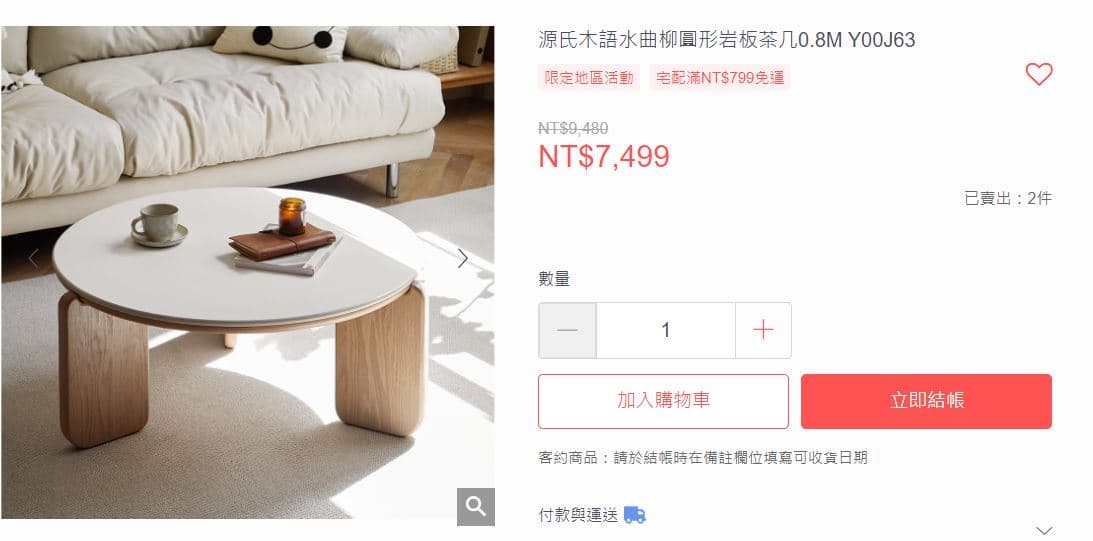Add product to wishlist with heart icon
The height and width of the screenshot is (541, 1093).
[x=1039, y=74]
